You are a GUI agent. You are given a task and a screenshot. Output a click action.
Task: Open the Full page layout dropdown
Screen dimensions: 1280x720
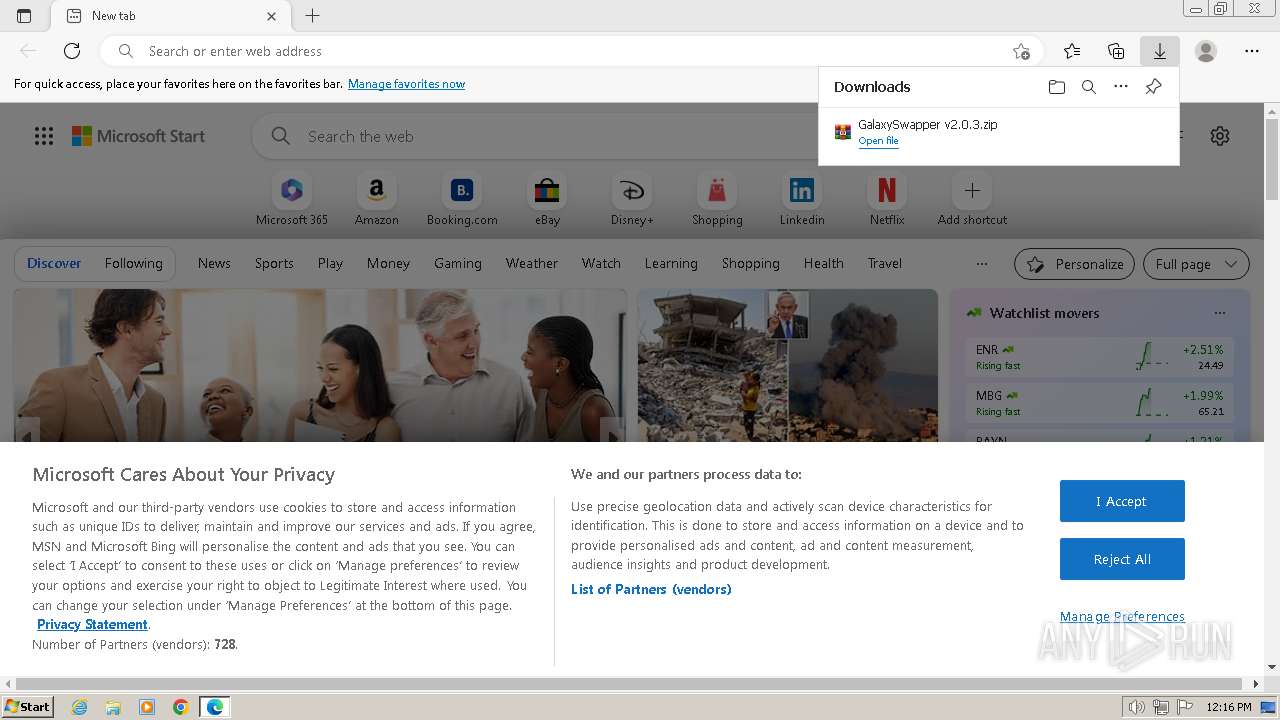(x=1197, y=264)
